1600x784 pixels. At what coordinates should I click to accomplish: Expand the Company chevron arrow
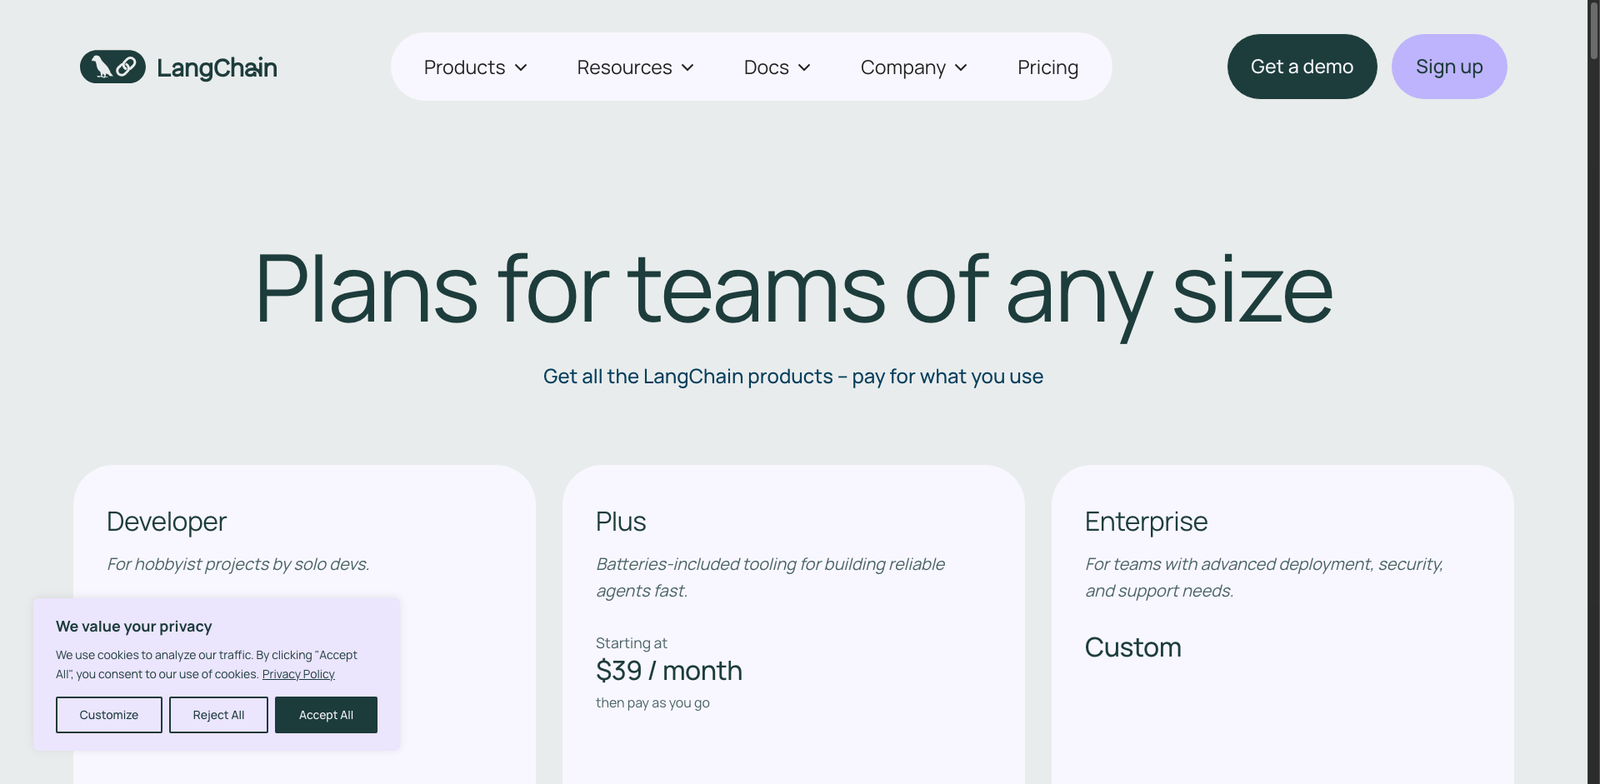point(961,68)
